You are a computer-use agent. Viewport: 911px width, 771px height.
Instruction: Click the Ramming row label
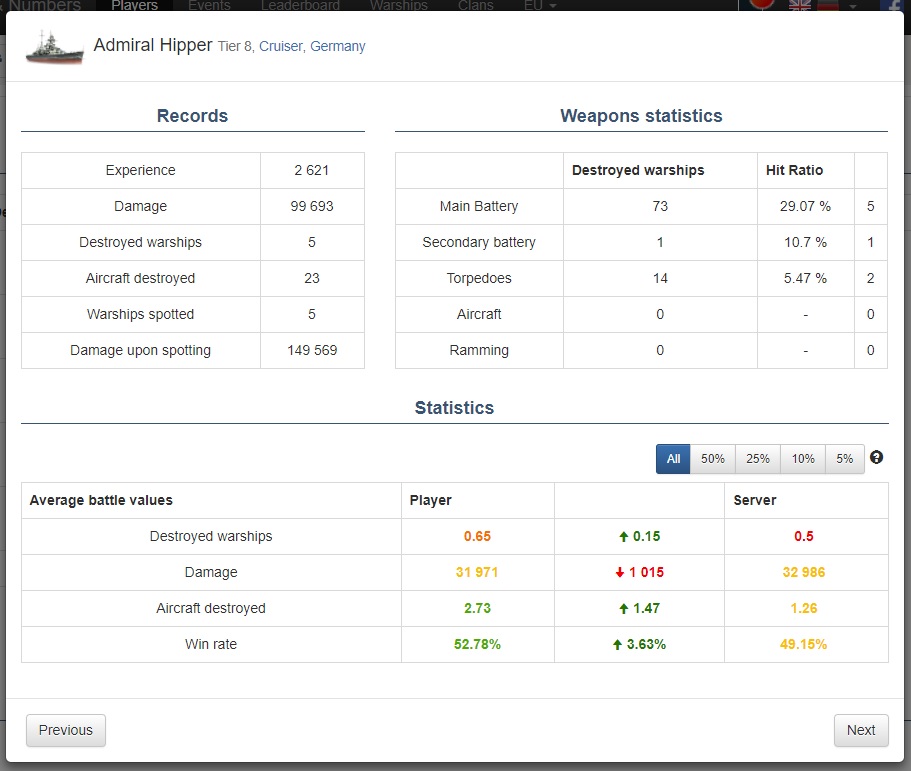479,350
